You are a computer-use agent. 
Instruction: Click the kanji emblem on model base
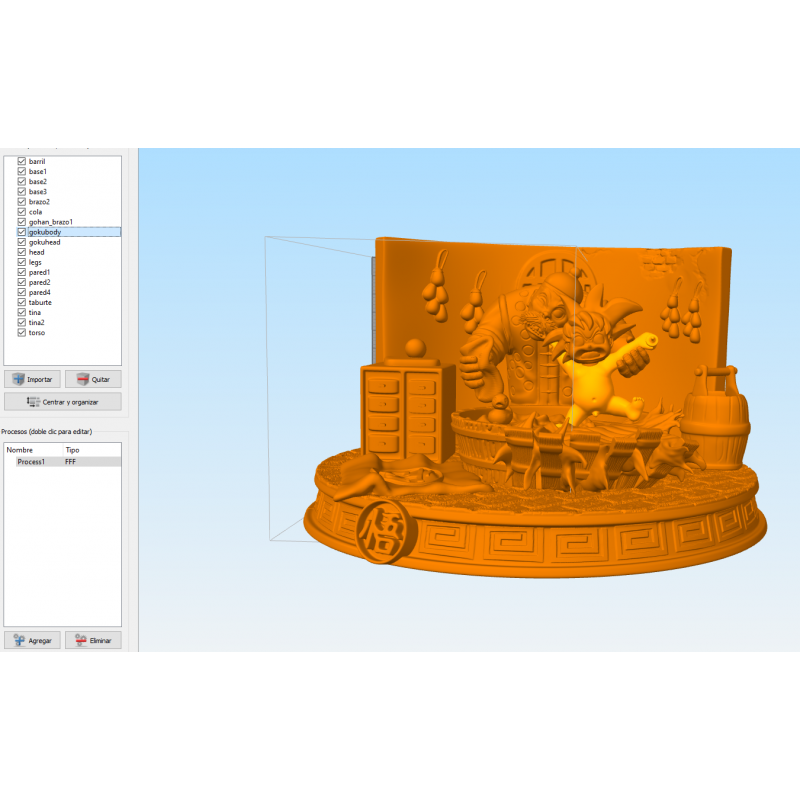point(379,529)
